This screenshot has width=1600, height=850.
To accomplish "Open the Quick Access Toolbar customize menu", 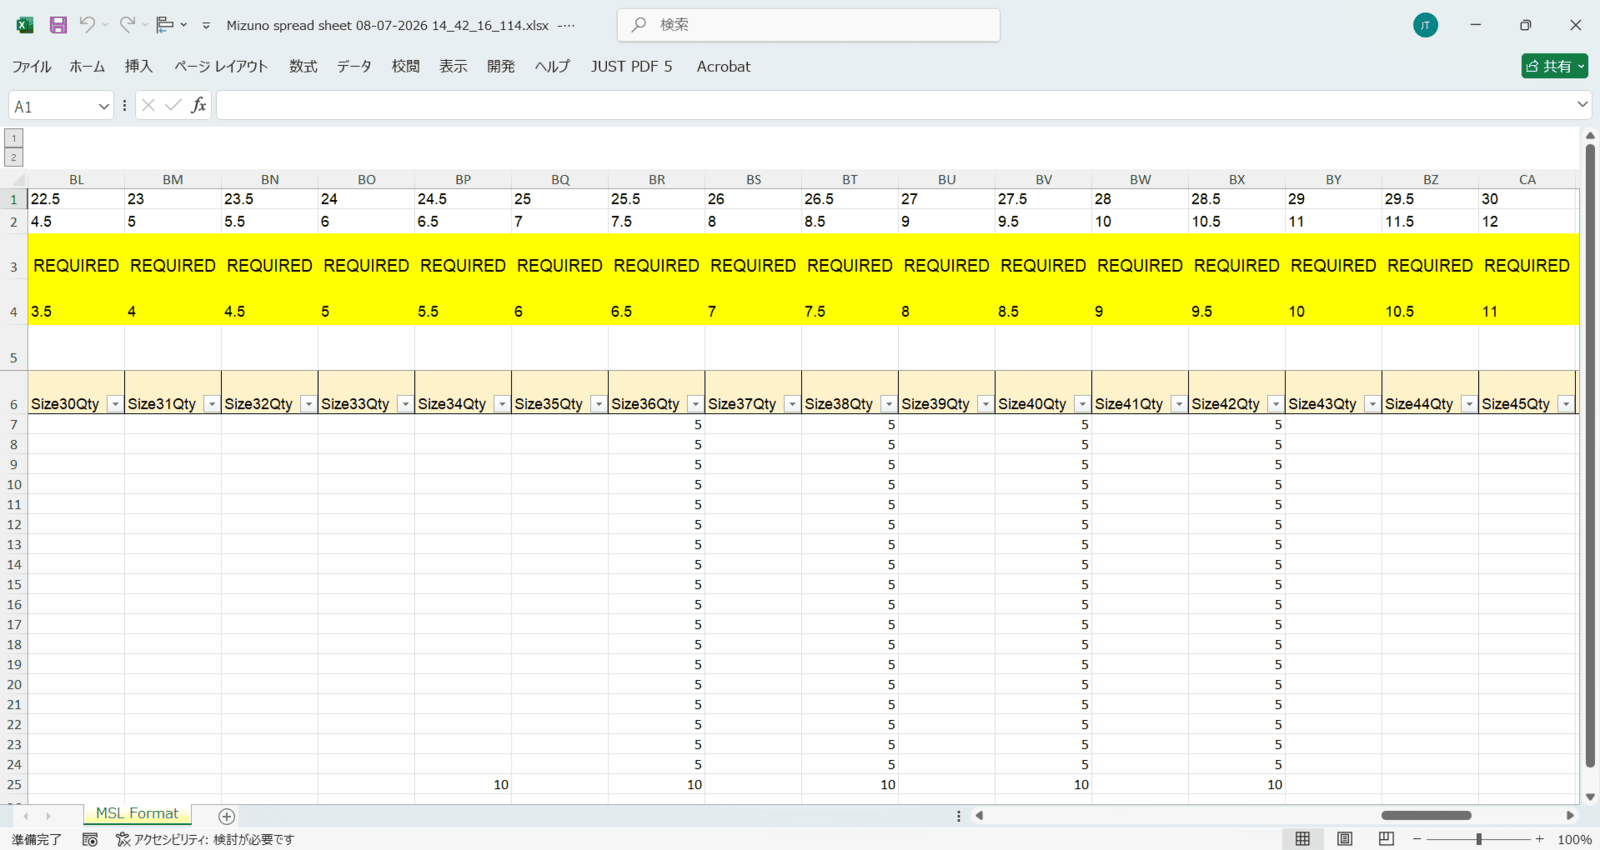I will 206,25.
